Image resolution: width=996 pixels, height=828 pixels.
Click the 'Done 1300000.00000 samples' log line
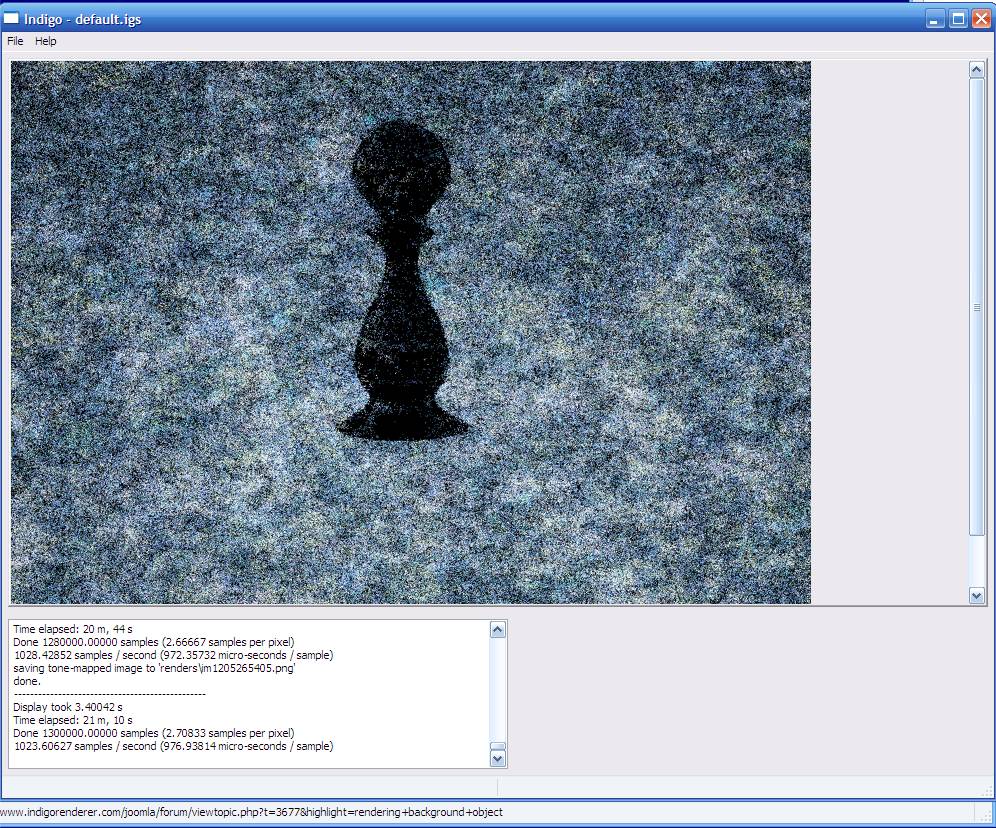coord(153,733)
